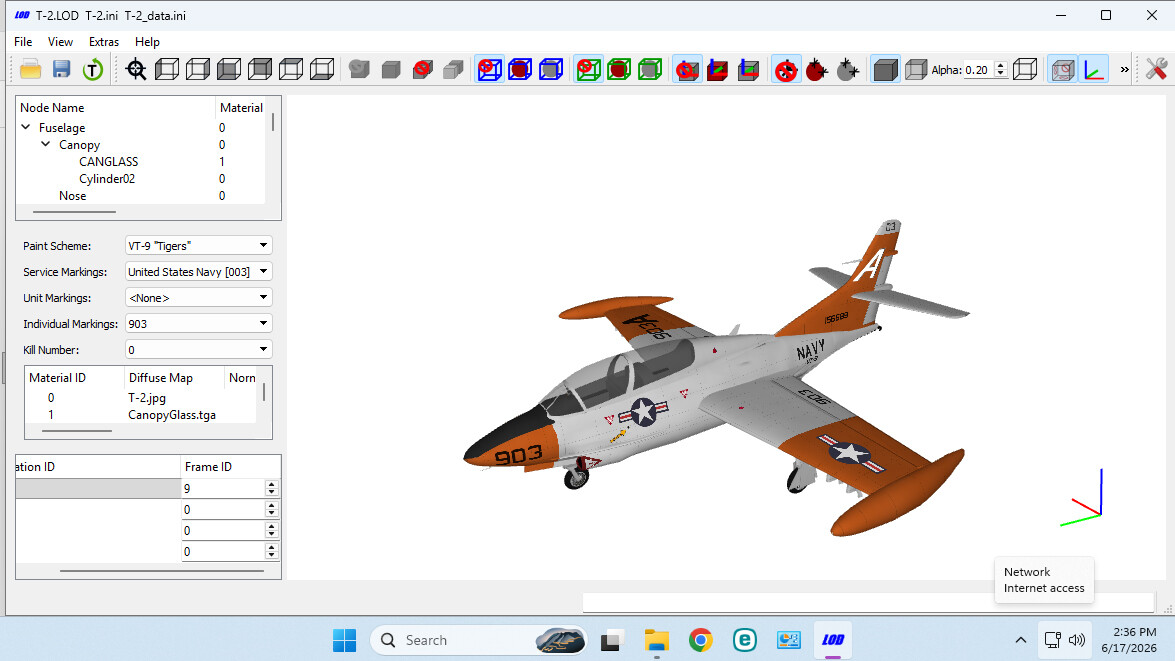Image resolution: width=1175 pixels, height=661 pixels.
Task: Open the File menu
Action: pos(23,42)
